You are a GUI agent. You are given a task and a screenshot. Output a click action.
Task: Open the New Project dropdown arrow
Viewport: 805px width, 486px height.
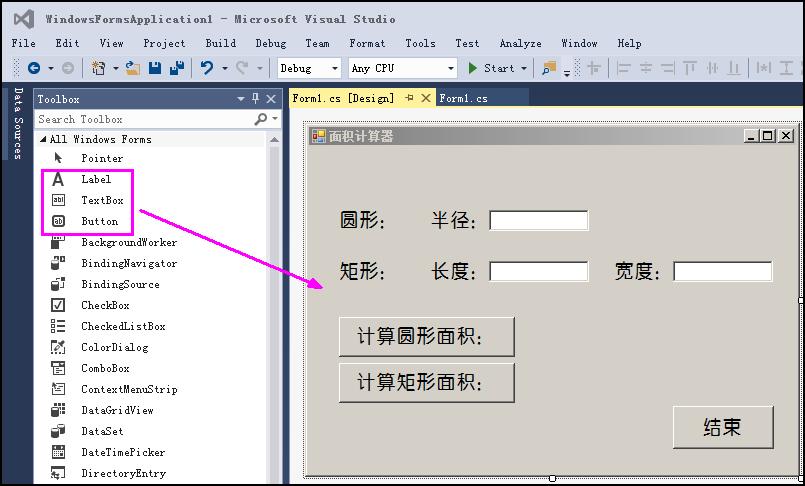point(116,68)
